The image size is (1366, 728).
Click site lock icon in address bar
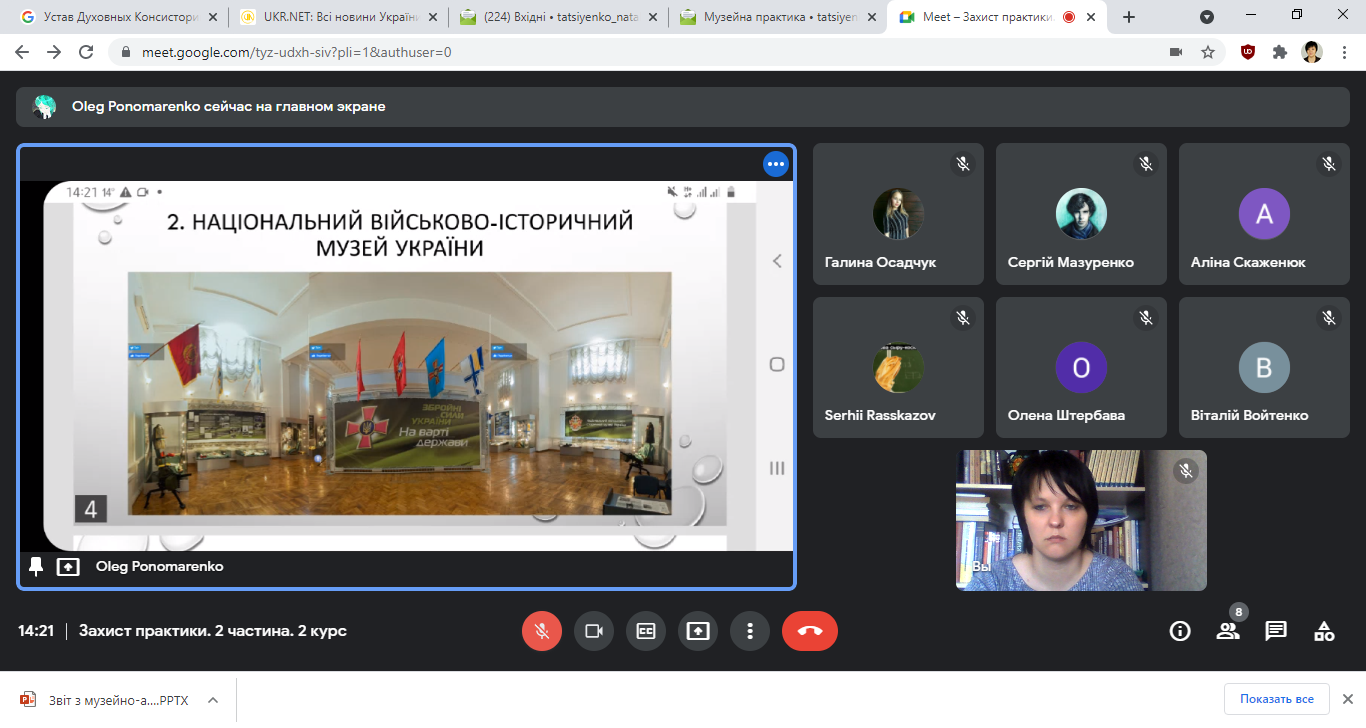[125, 52]
